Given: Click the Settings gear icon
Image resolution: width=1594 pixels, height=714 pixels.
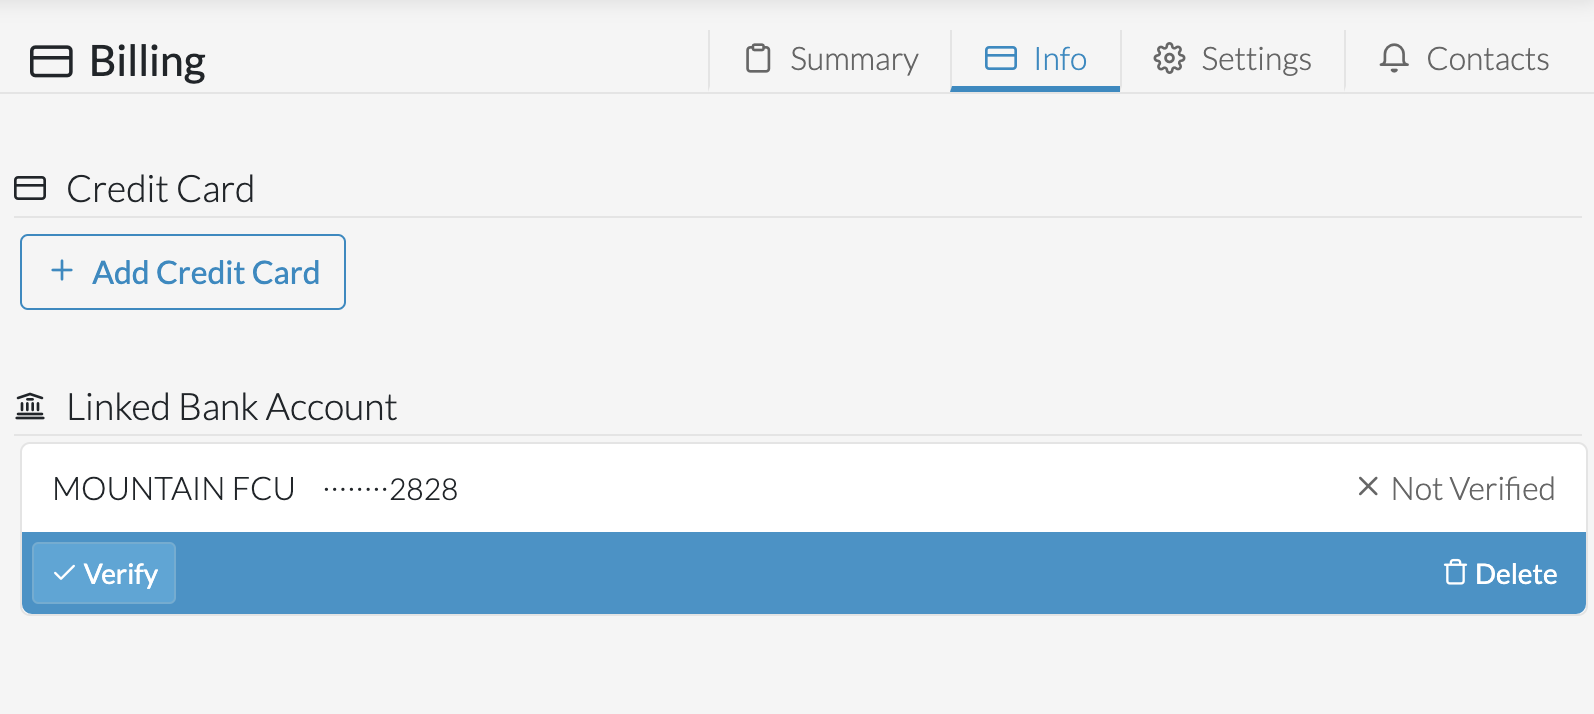Looking at the screenshot, I should click(1167, 59).
